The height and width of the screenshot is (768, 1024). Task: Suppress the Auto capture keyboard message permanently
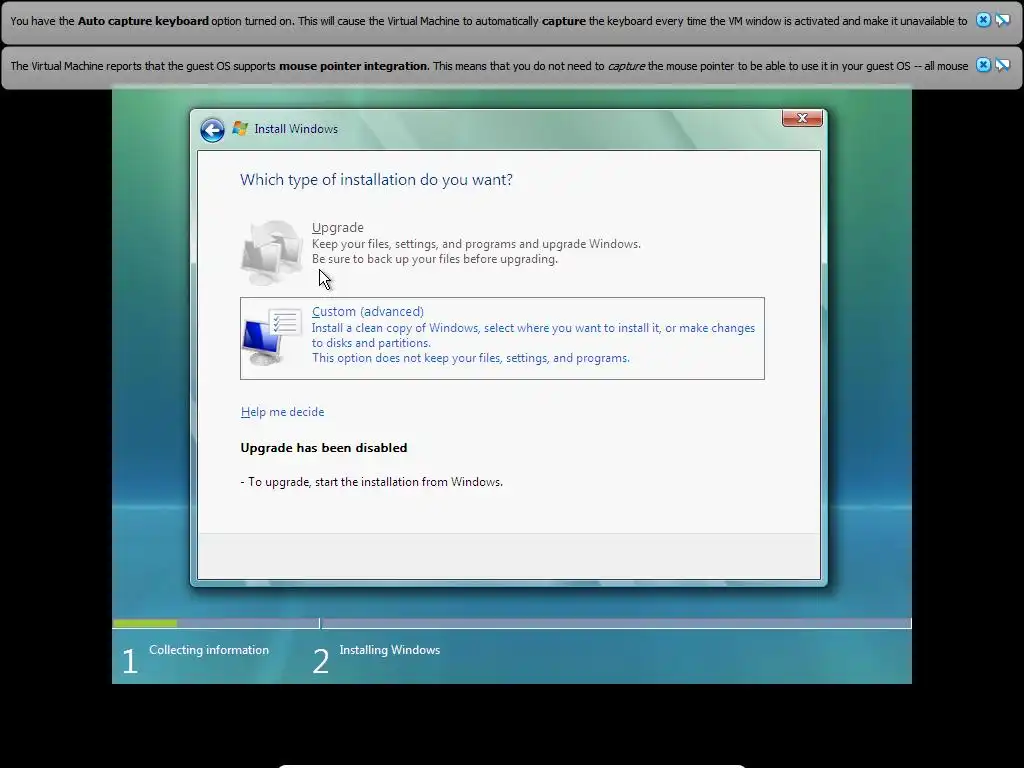(1002, 20)
